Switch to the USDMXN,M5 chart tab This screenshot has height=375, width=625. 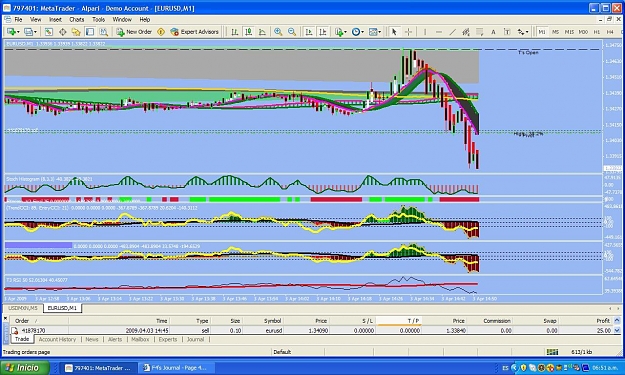[x=23, y=308]
